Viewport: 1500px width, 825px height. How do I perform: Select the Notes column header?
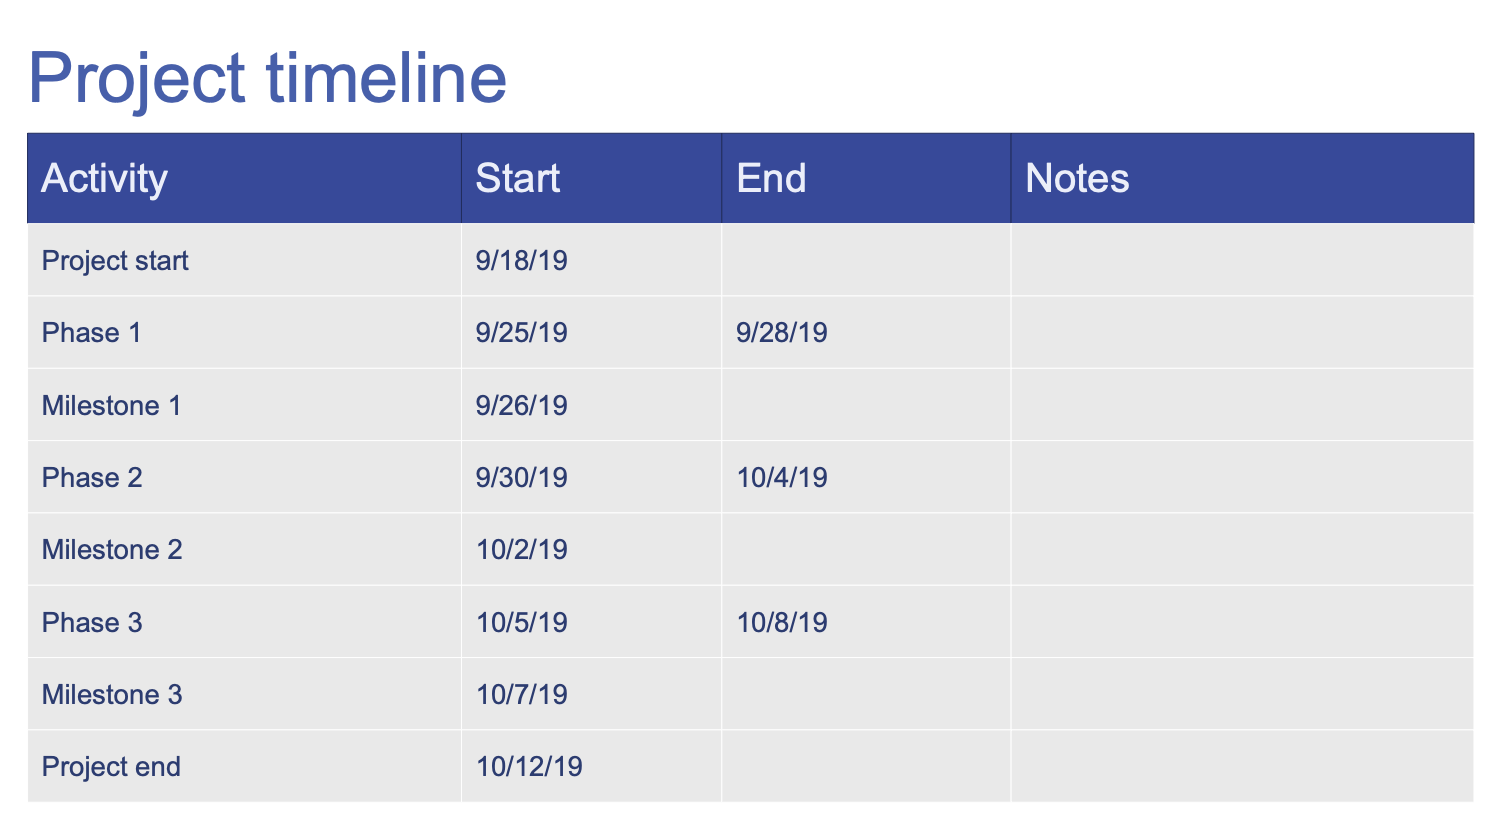click(1077, 178)
